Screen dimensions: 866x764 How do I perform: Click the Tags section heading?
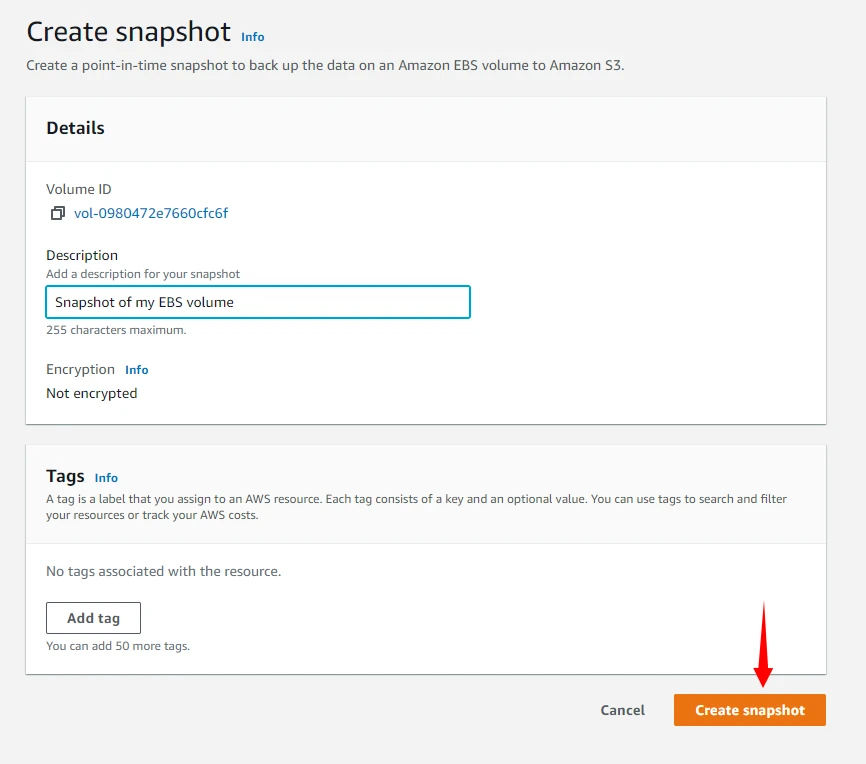point(65,477)
